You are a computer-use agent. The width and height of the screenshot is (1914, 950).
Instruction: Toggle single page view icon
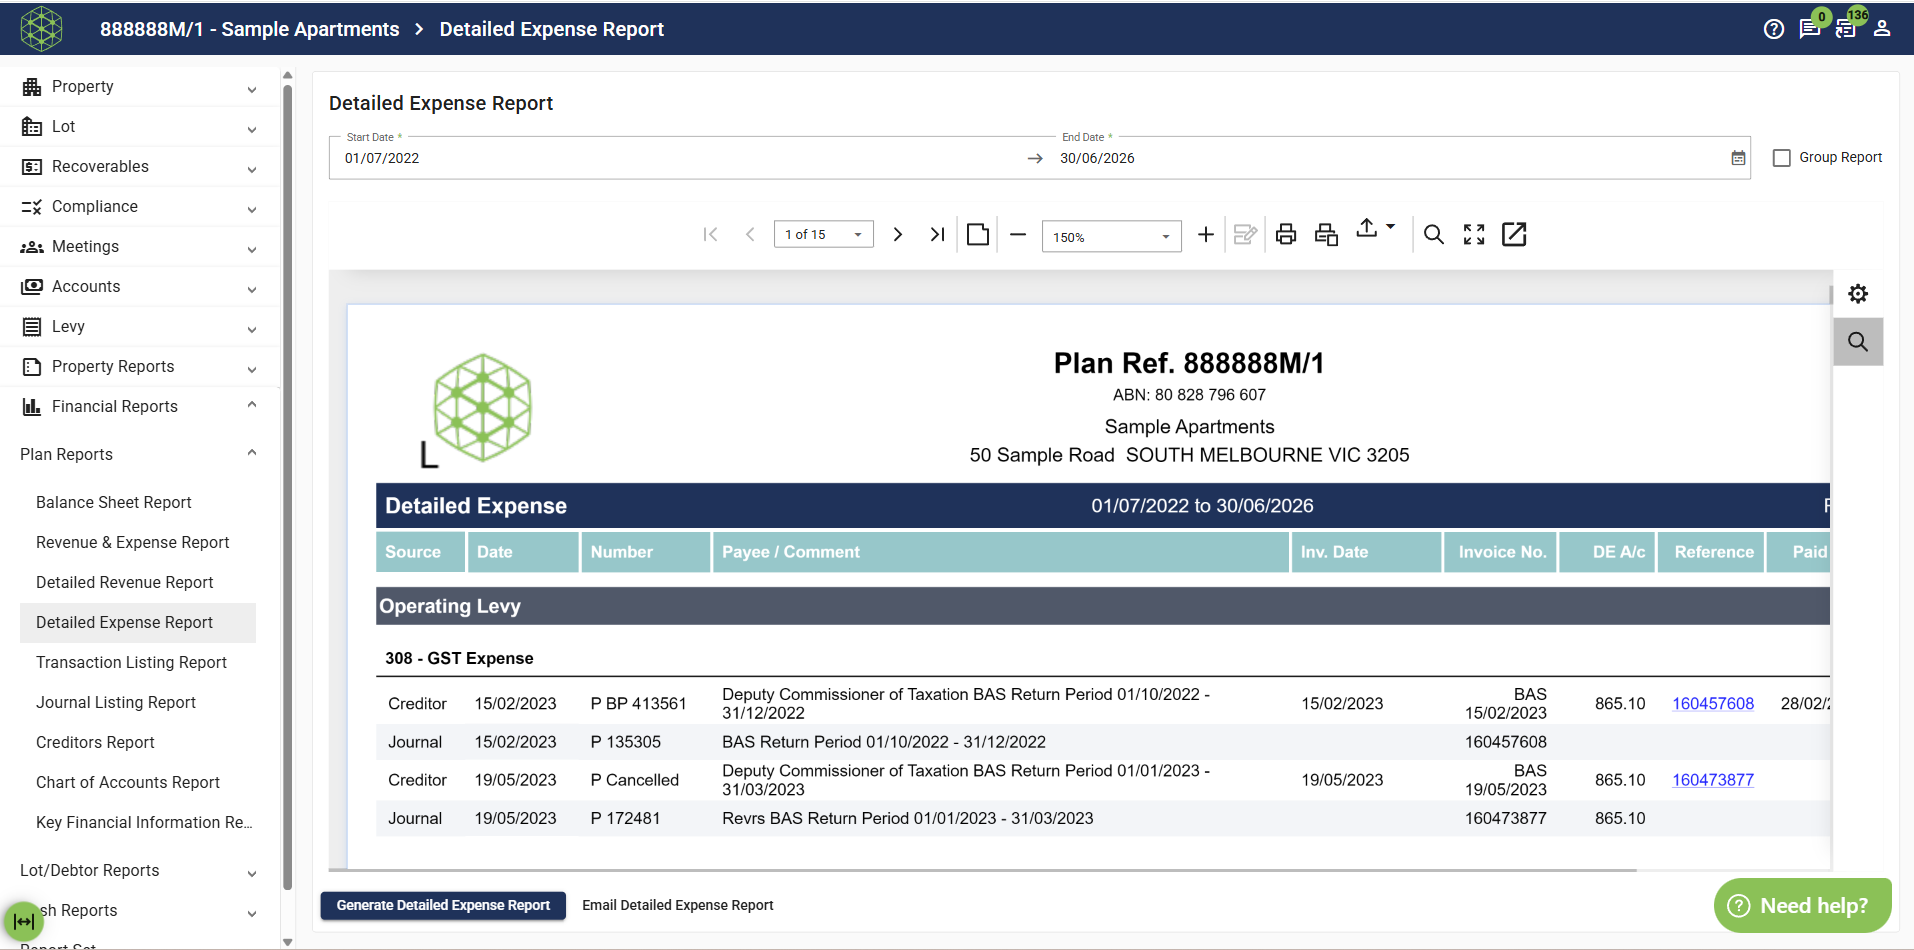(x=978, y=234)
